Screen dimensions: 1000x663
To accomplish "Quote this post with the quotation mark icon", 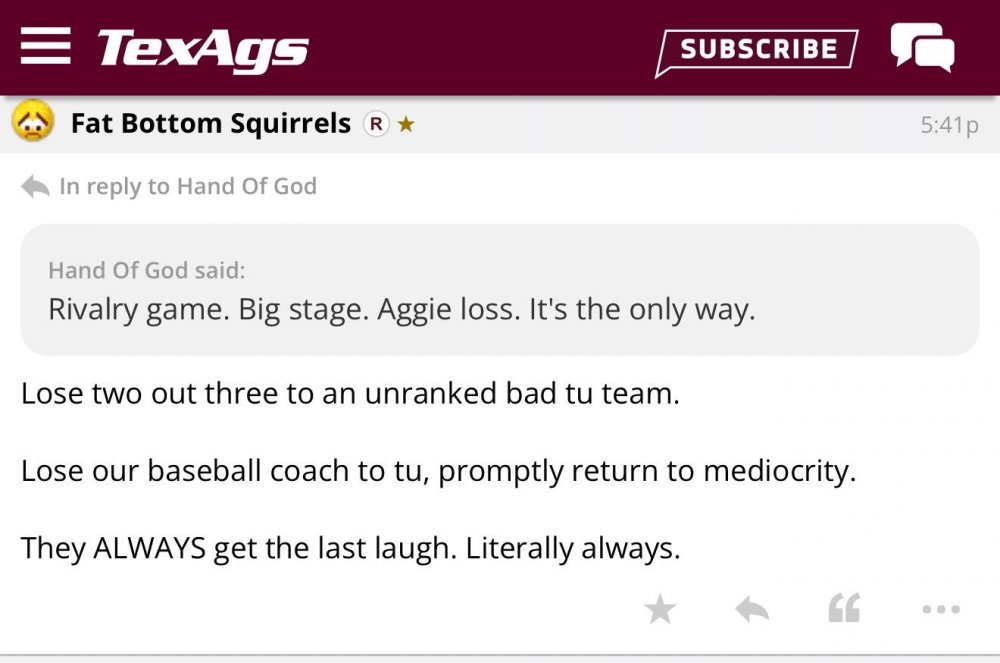I will [844, 608].
